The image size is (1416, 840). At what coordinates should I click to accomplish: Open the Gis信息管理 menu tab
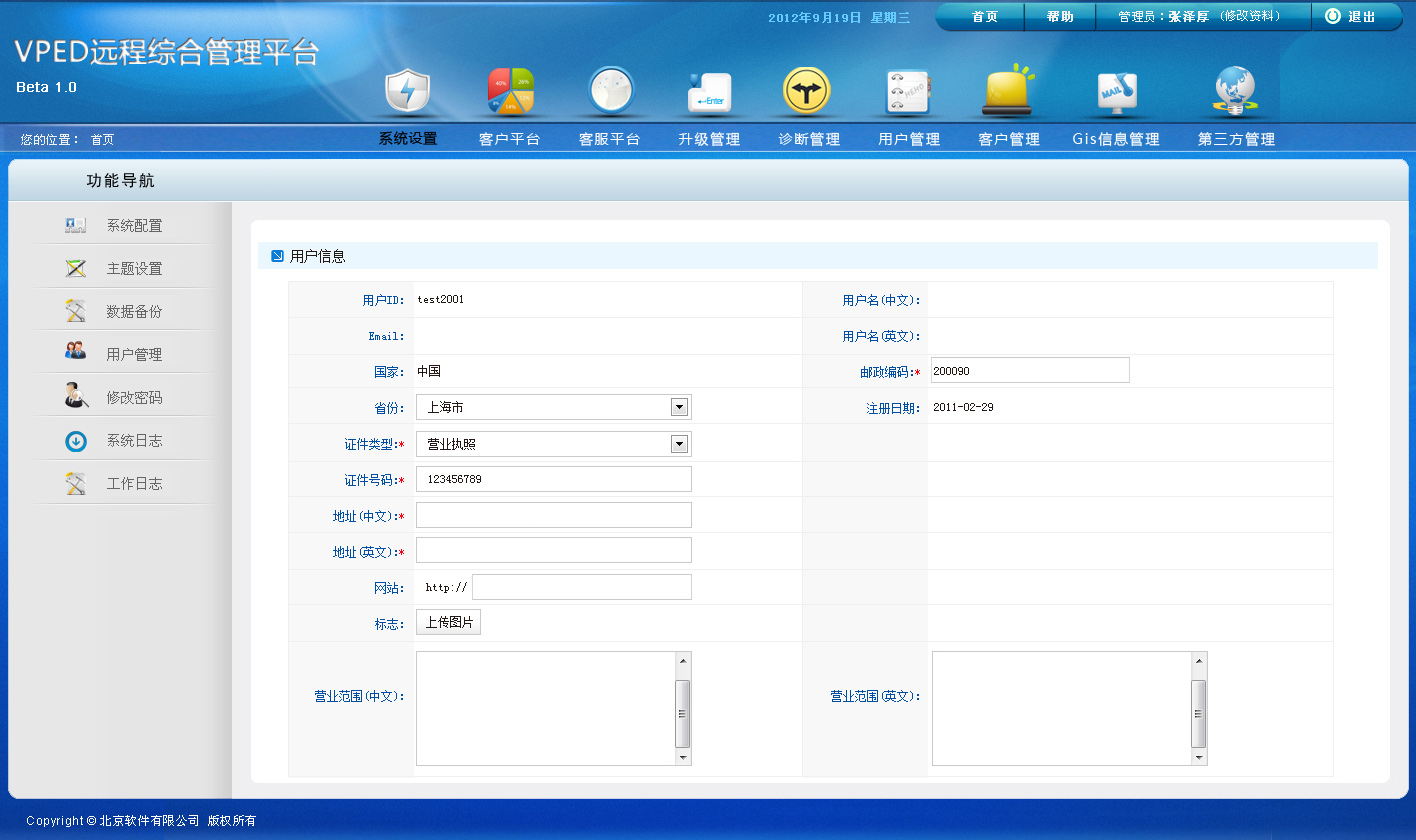pos(1116,139)
